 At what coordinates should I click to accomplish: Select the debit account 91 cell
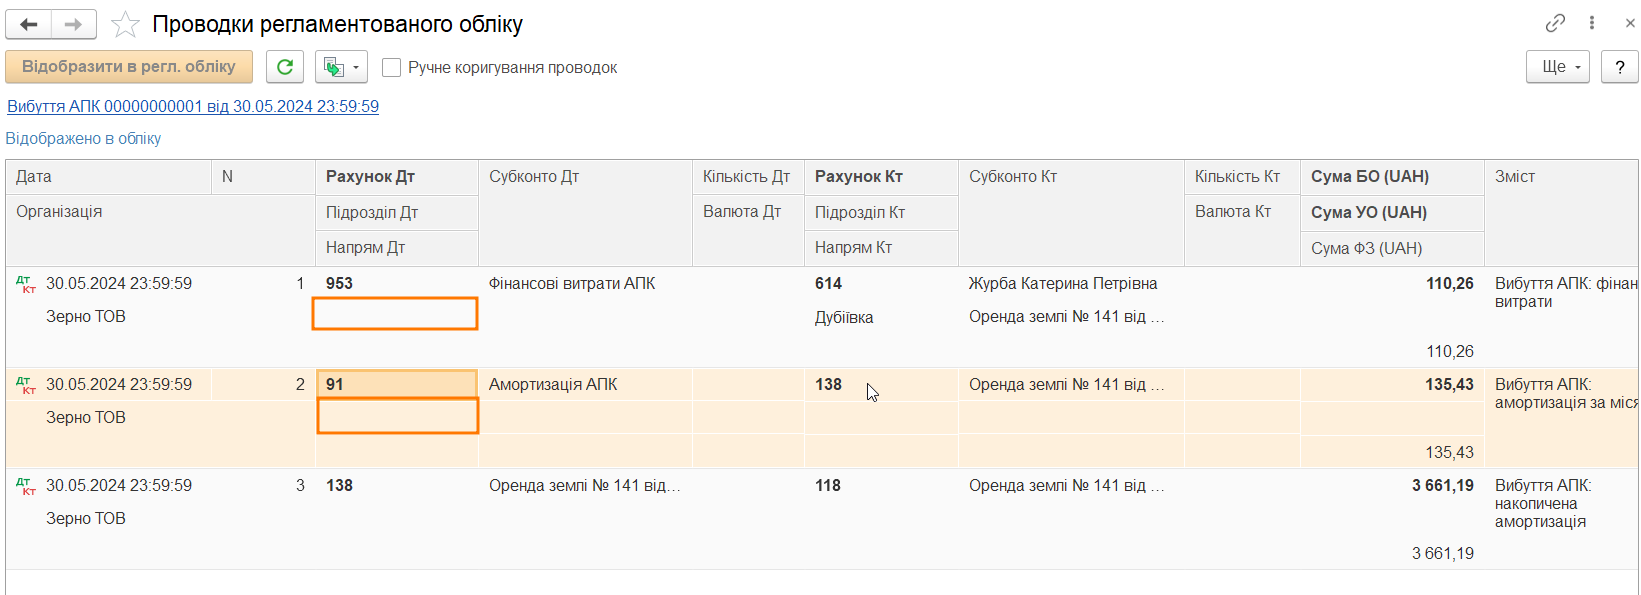[x=396, y=384]
